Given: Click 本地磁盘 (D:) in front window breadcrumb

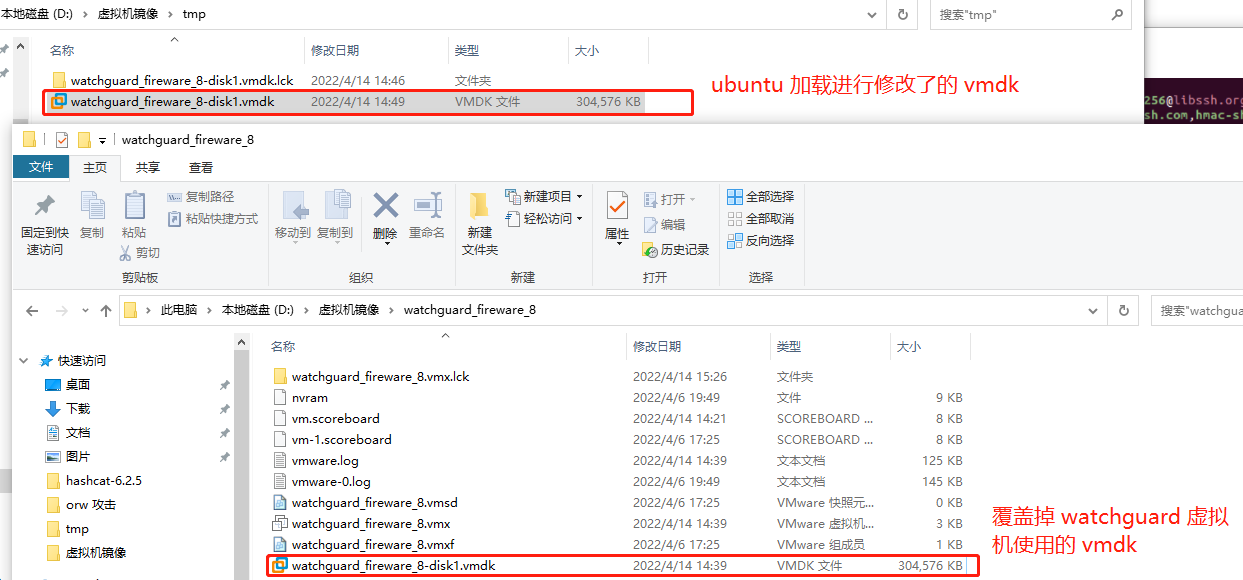Looking at the screenshot, I should [257, 310].
